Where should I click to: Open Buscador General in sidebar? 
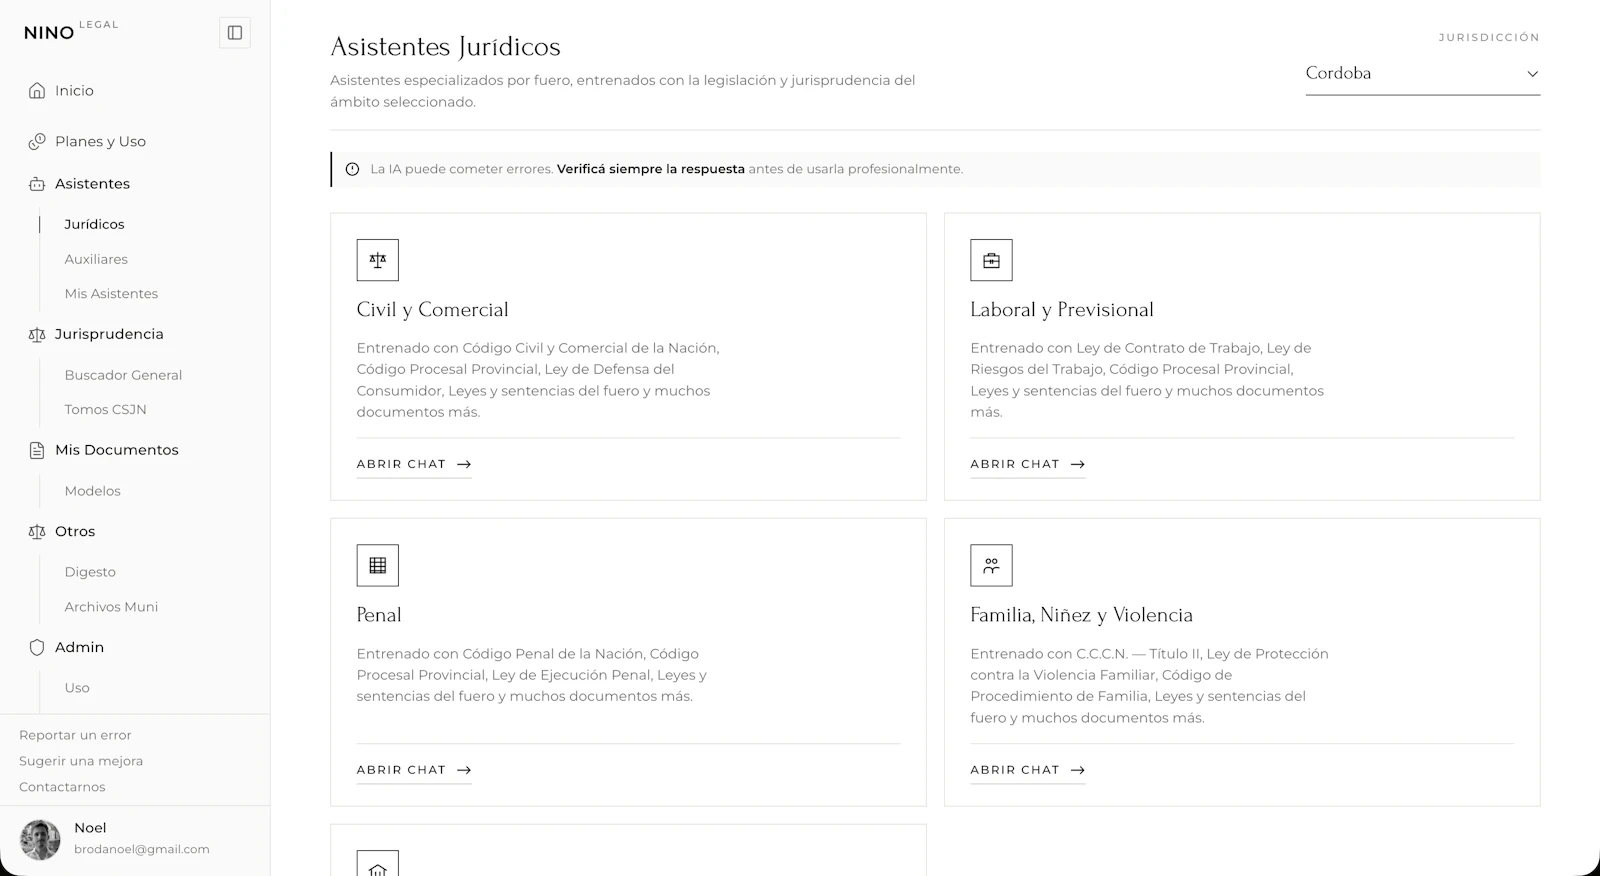click(x=123, y=375)
